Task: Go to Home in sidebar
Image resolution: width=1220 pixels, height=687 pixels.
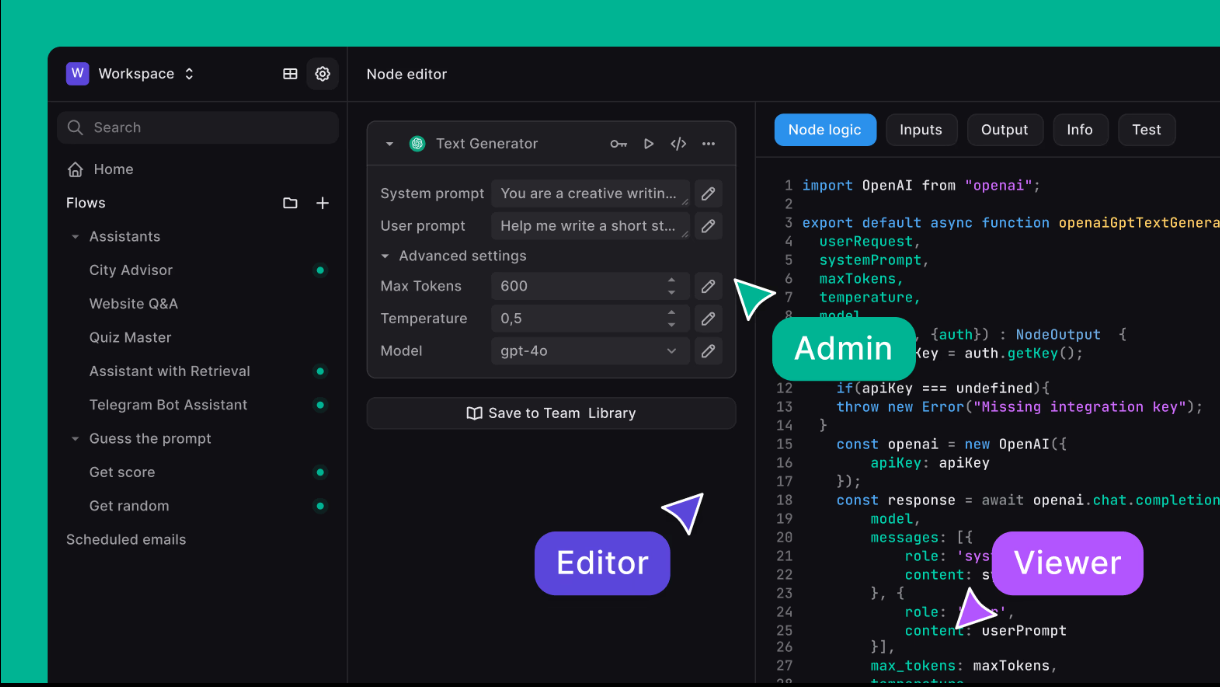Action: click(112, 169)
